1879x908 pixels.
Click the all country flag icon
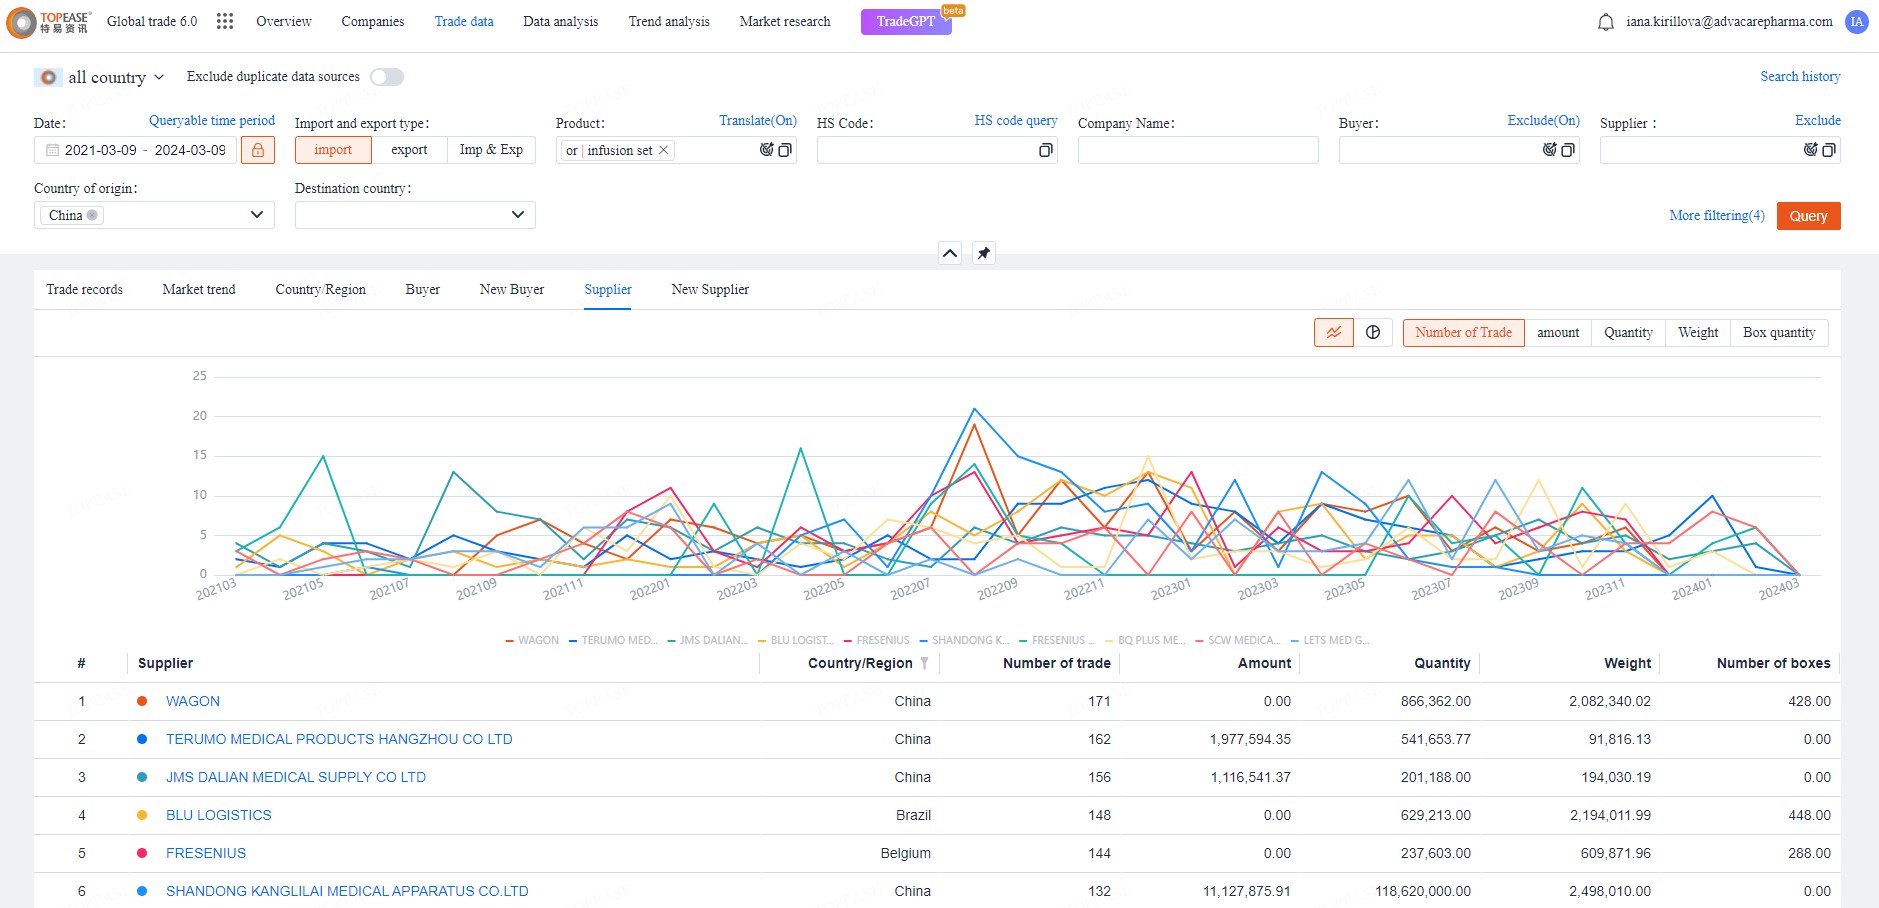[x=47, y=77]
